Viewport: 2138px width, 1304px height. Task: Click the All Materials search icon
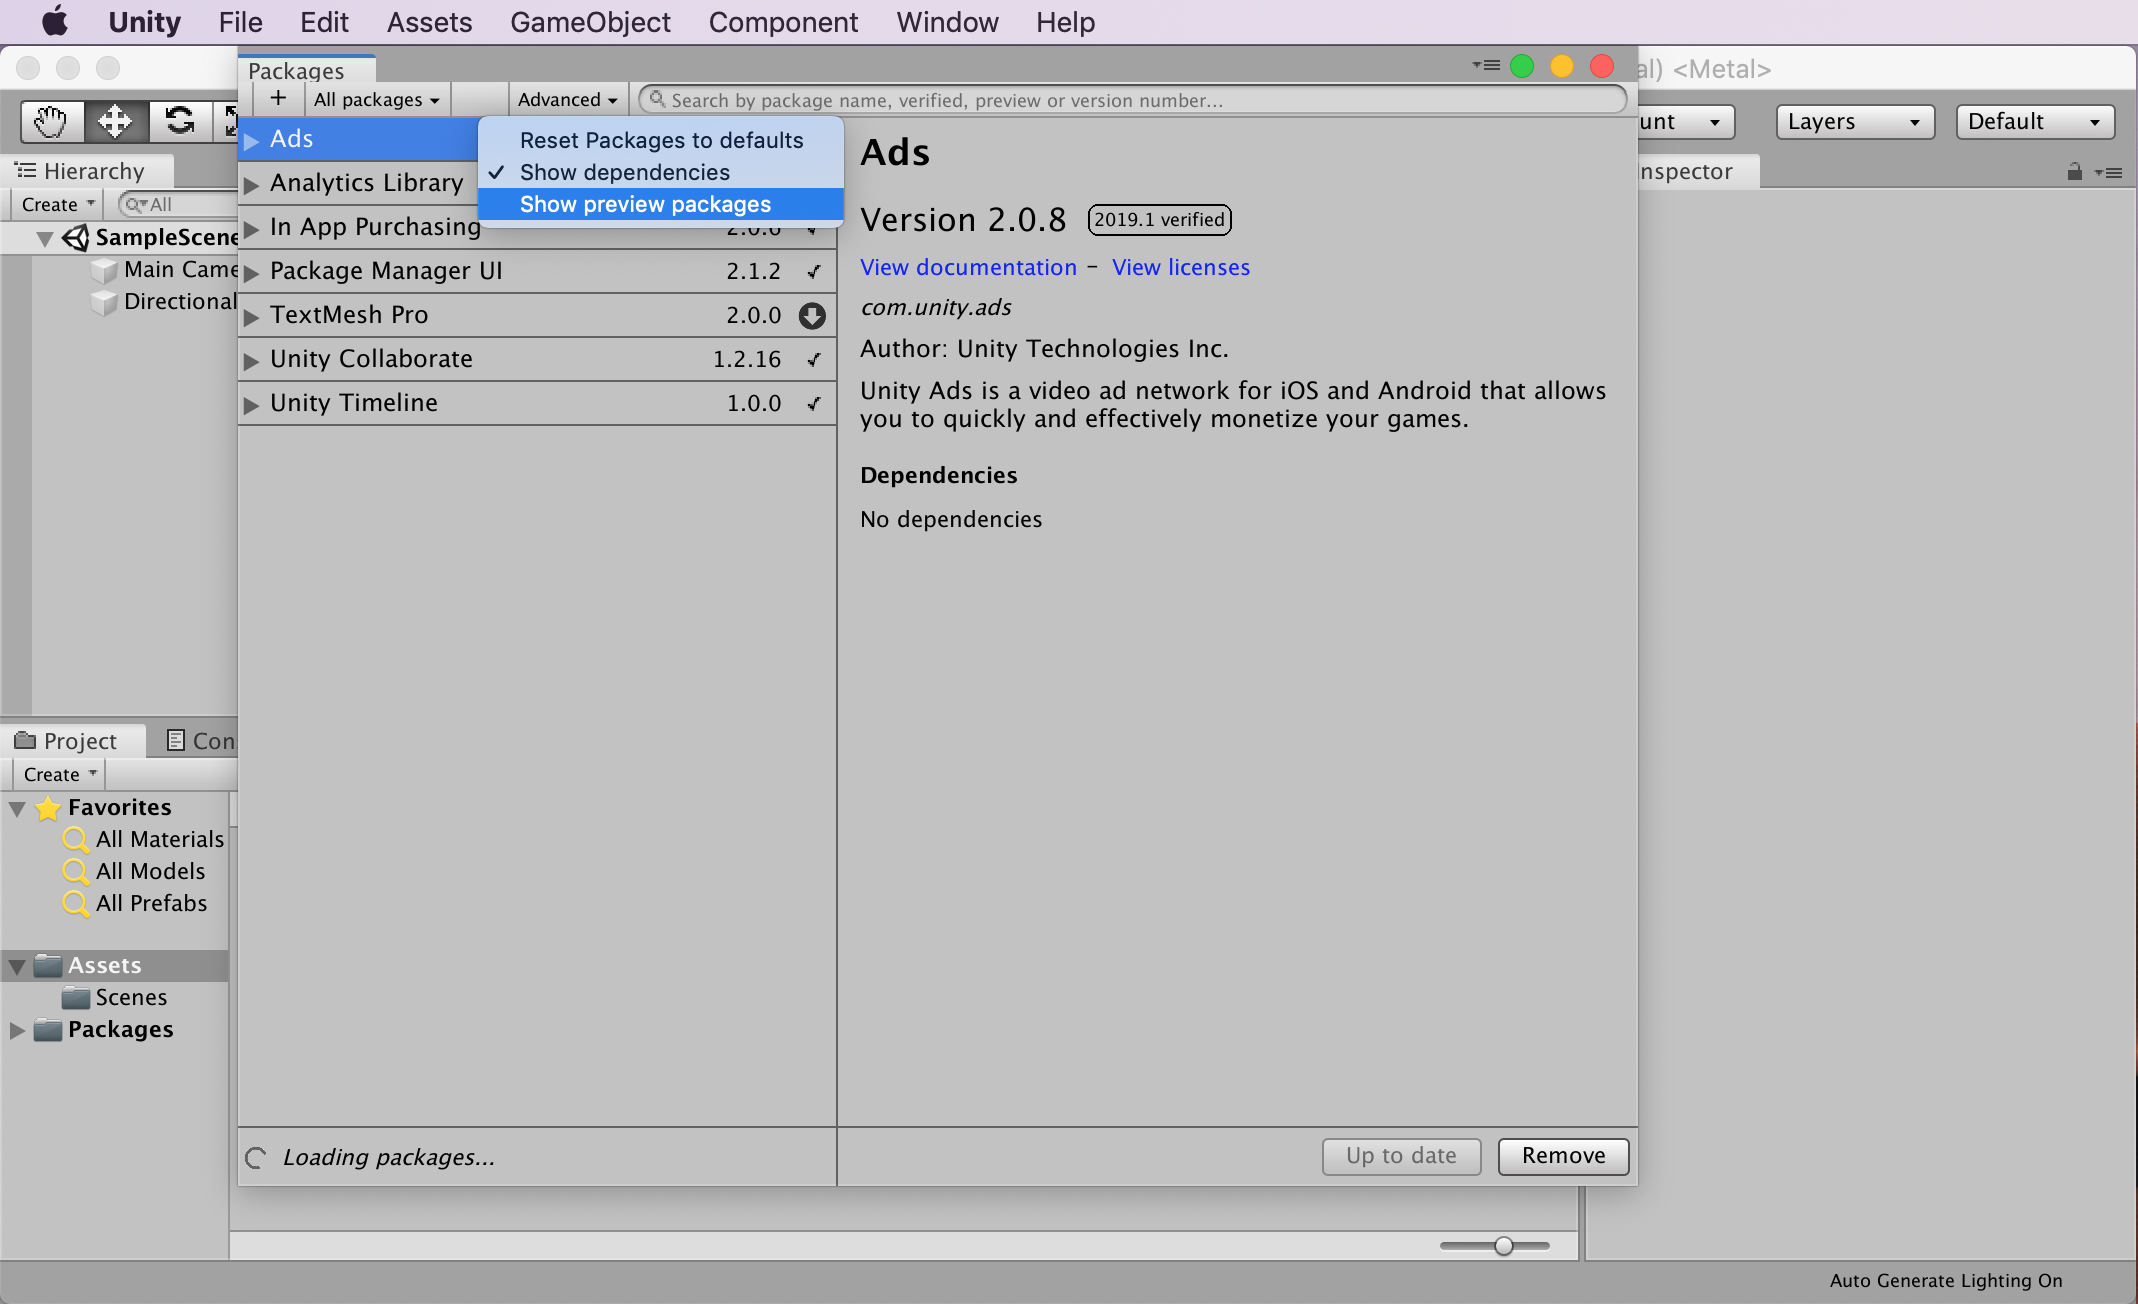click(75, 839)
